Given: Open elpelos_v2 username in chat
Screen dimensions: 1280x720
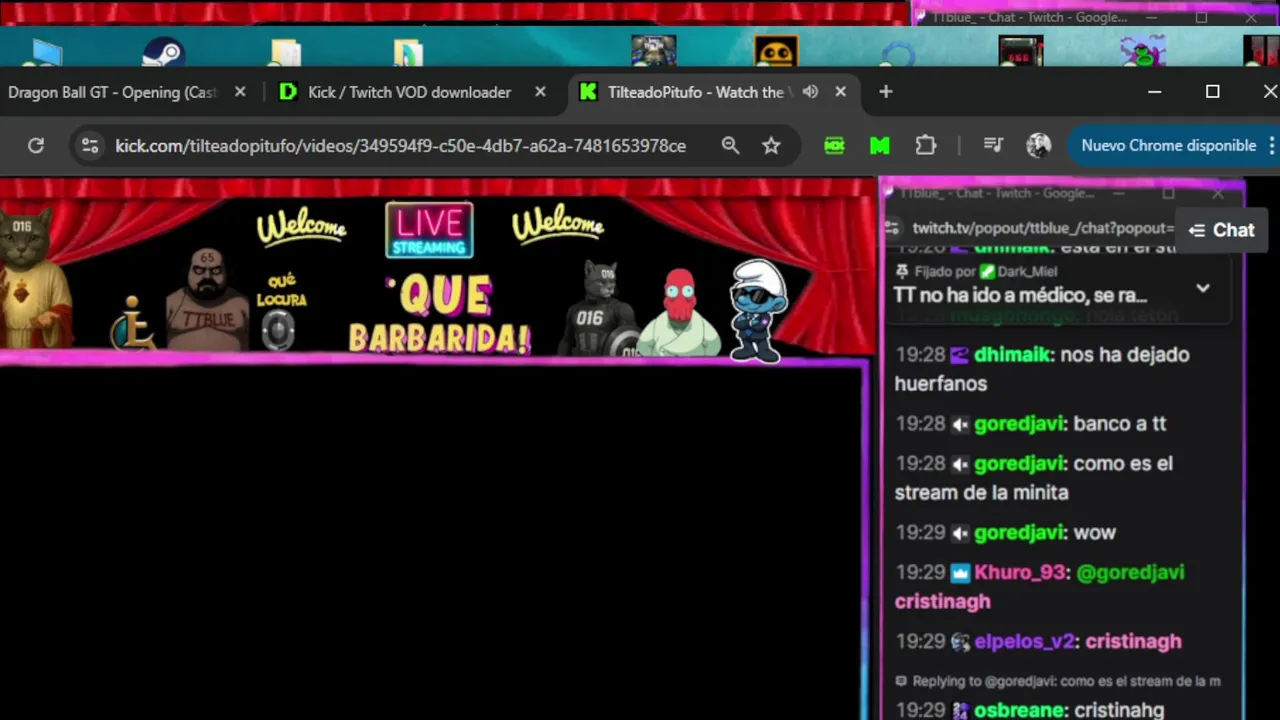Looking at the screenshot, I should point(1024,642).
